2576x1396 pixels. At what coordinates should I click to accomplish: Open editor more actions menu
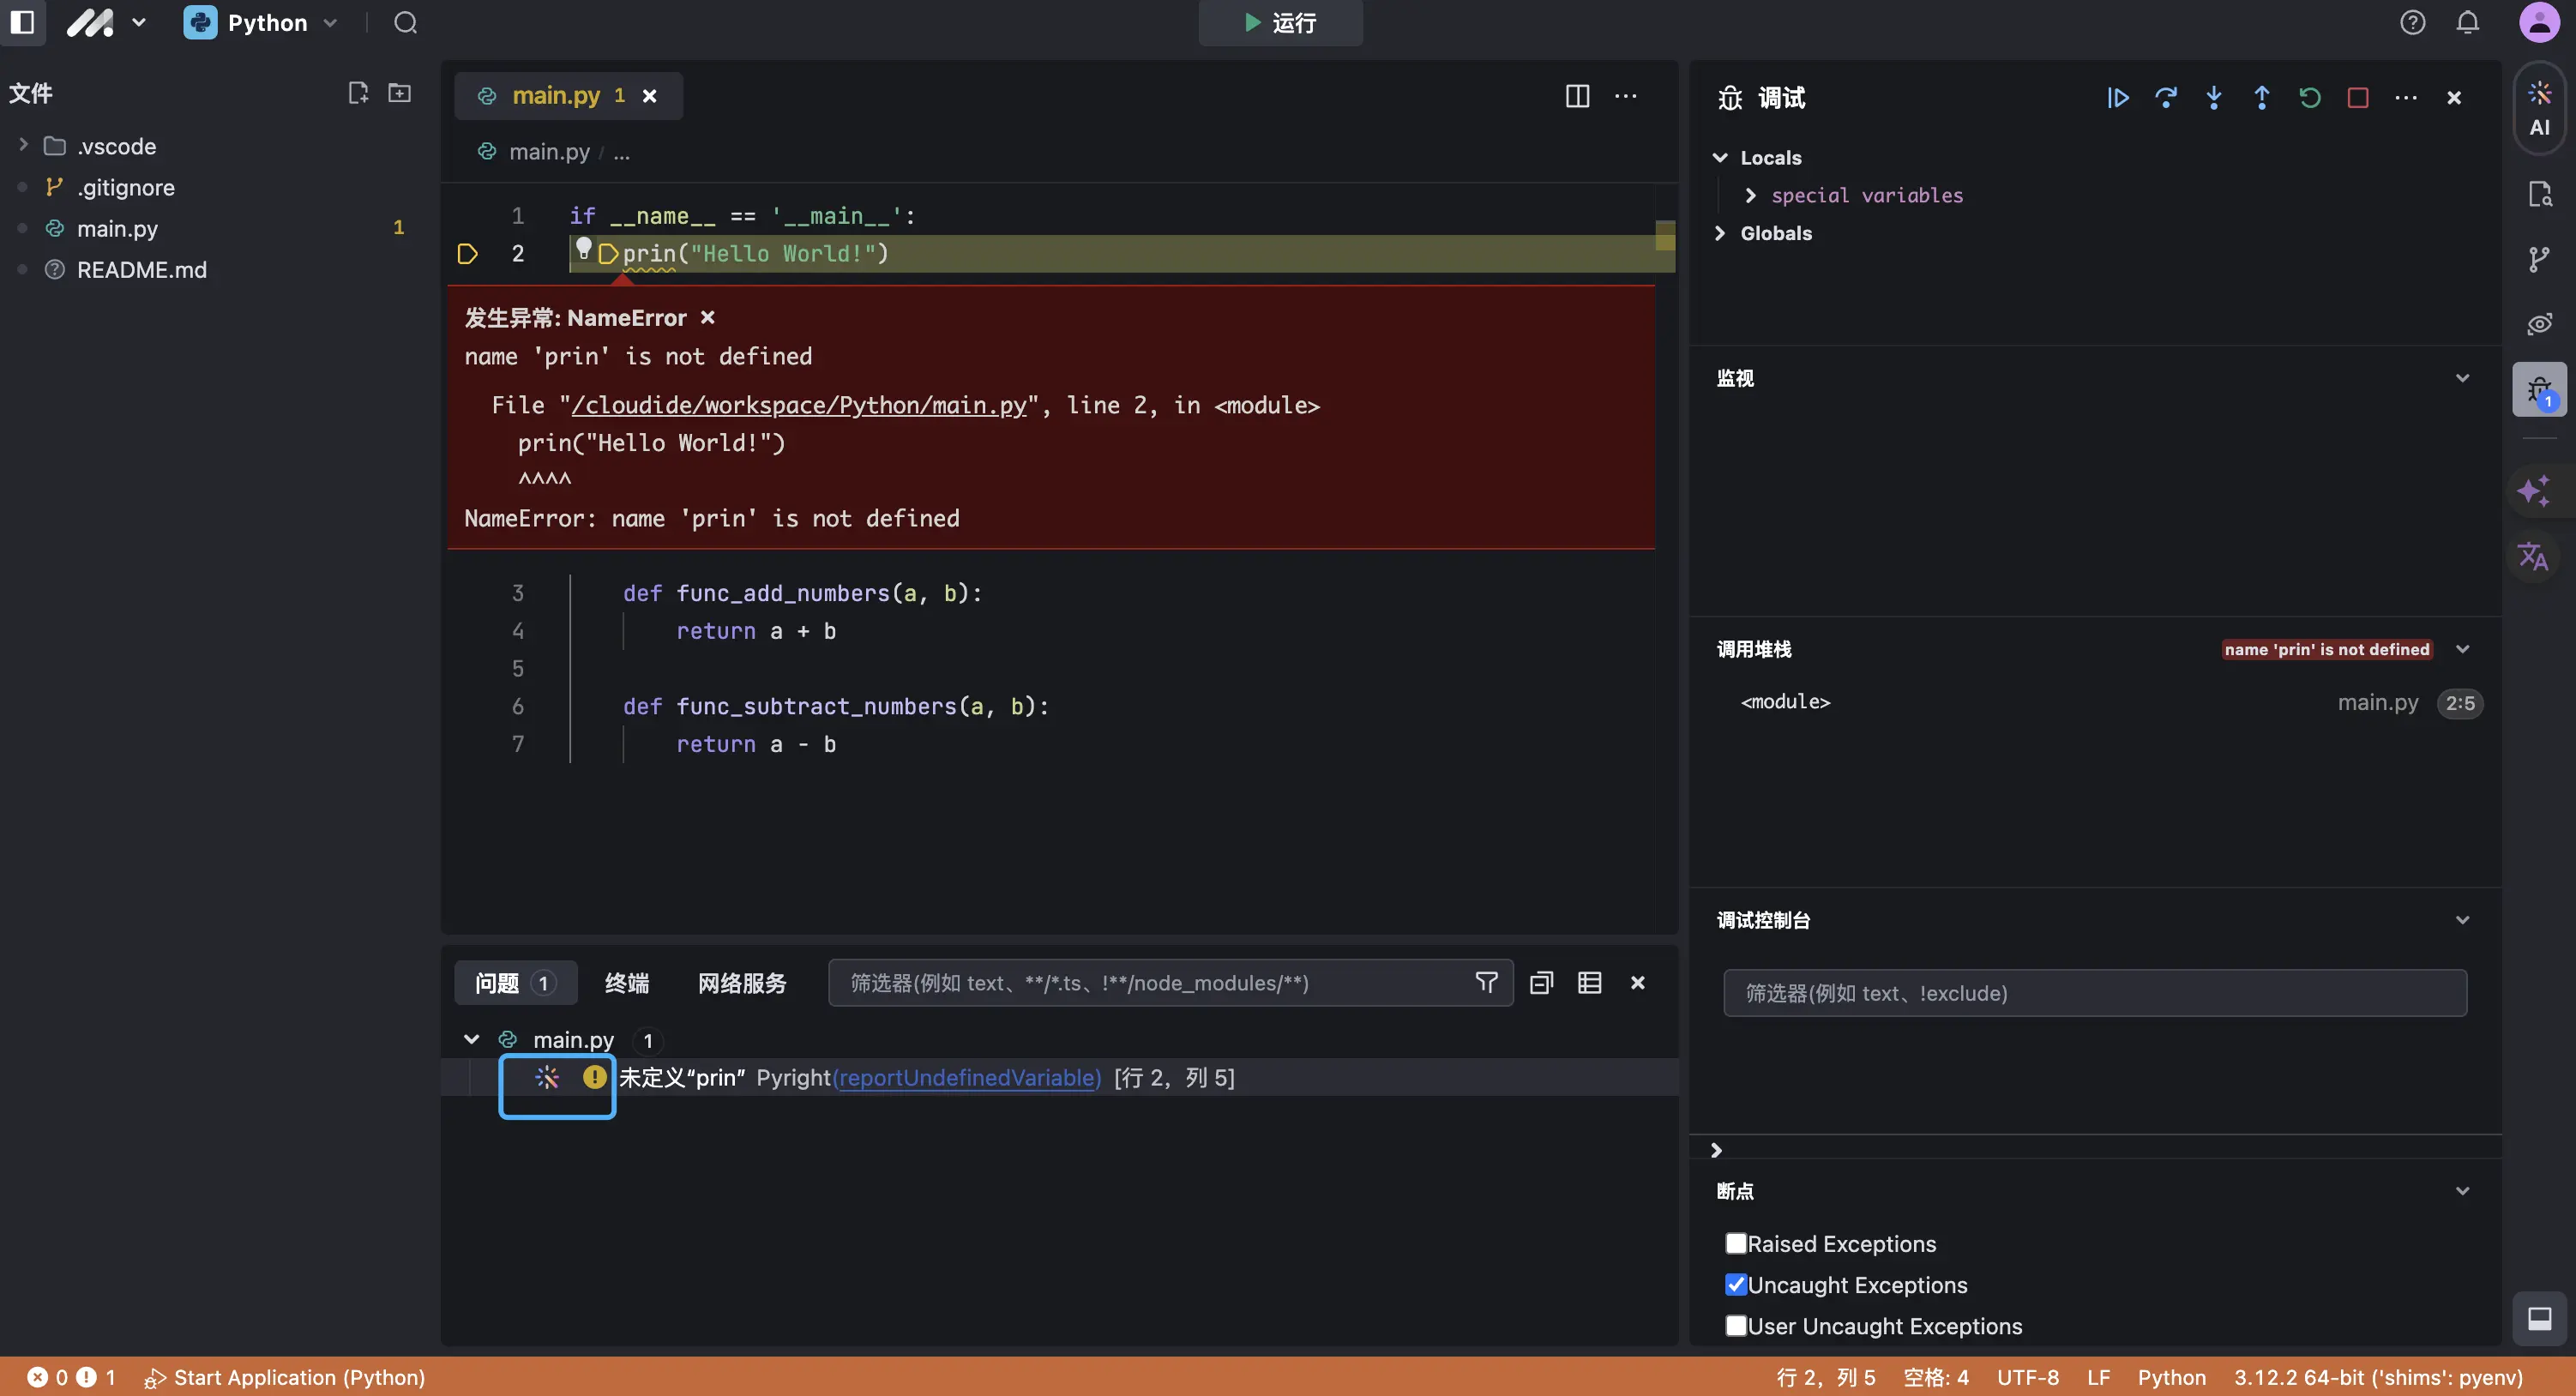(x=1626, y=95)
